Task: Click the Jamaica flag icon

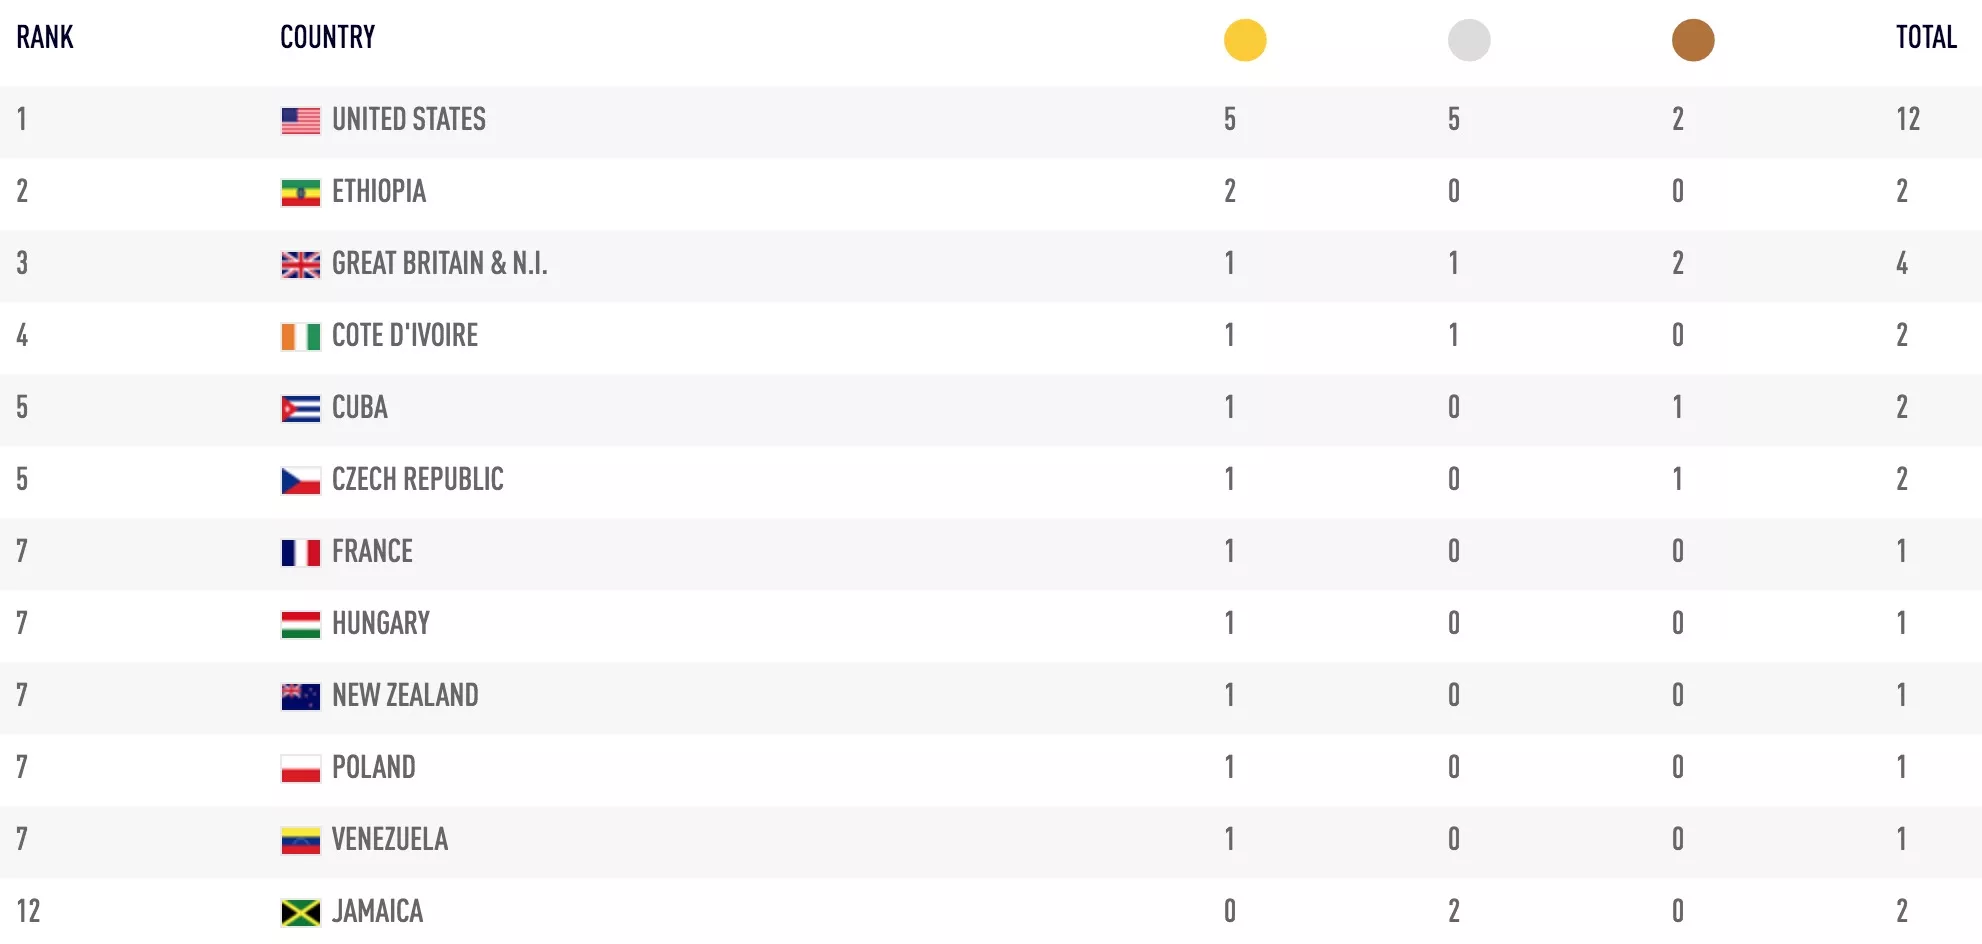Action: pos(300,912)
